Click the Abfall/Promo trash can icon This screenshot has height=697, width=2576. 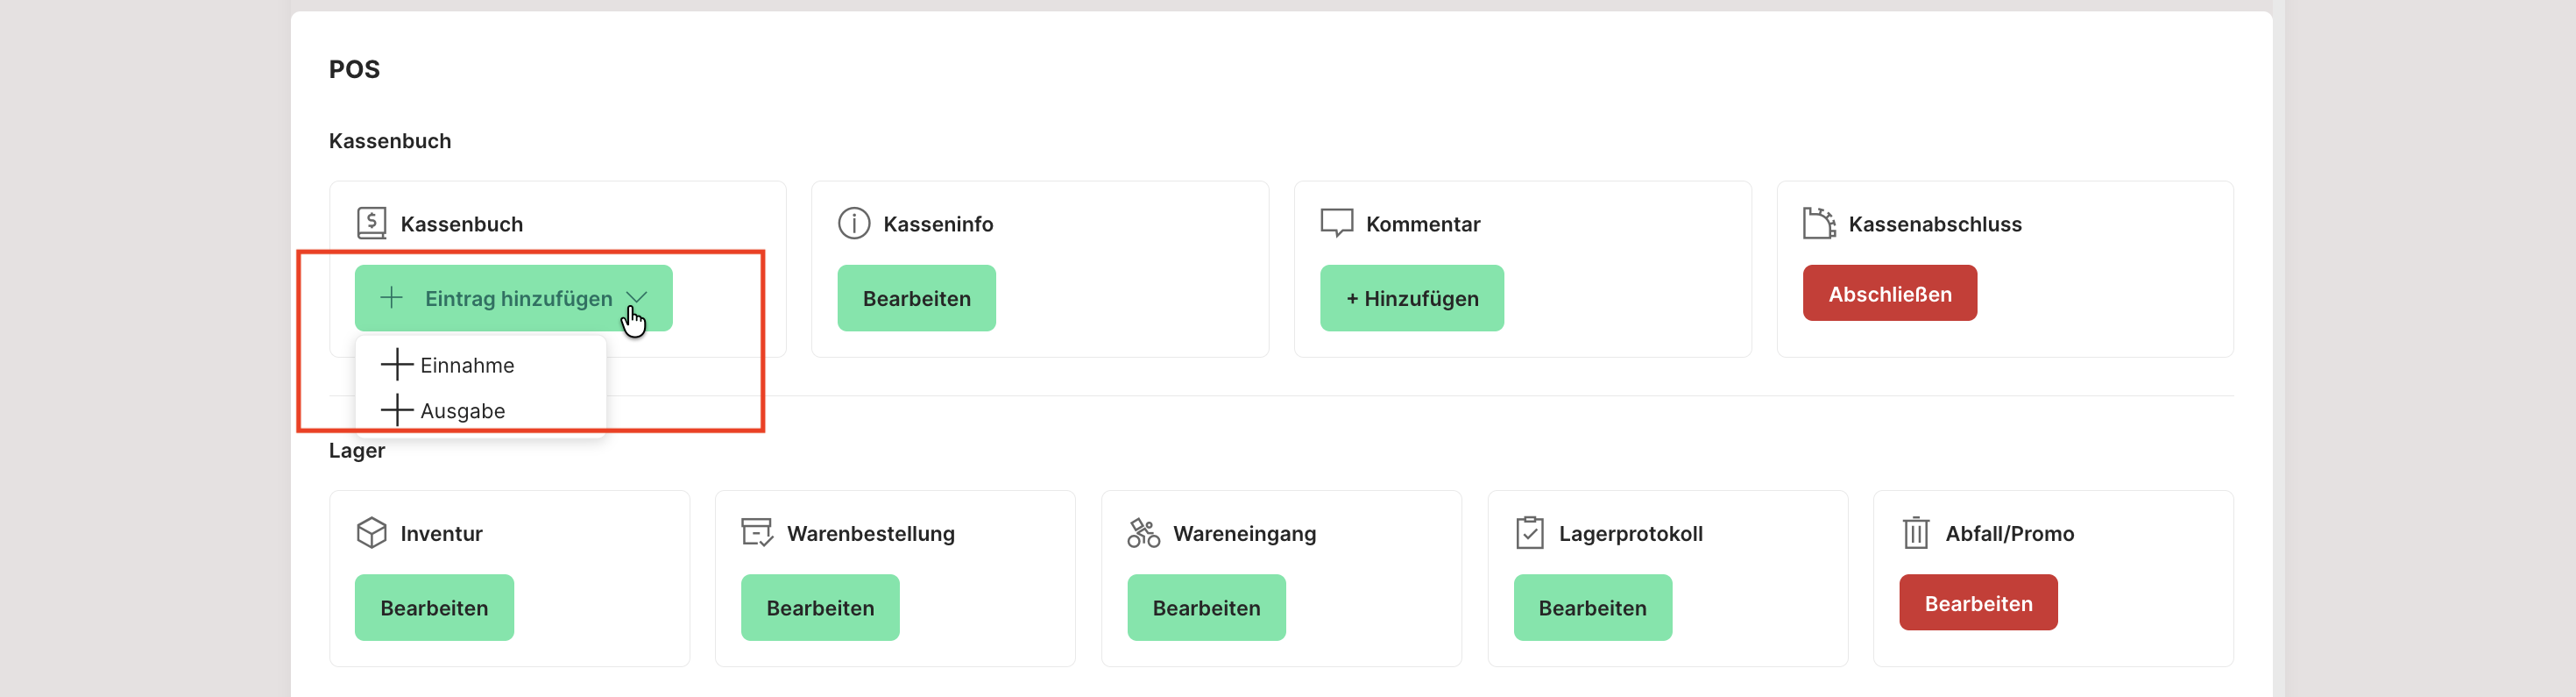1915,533
